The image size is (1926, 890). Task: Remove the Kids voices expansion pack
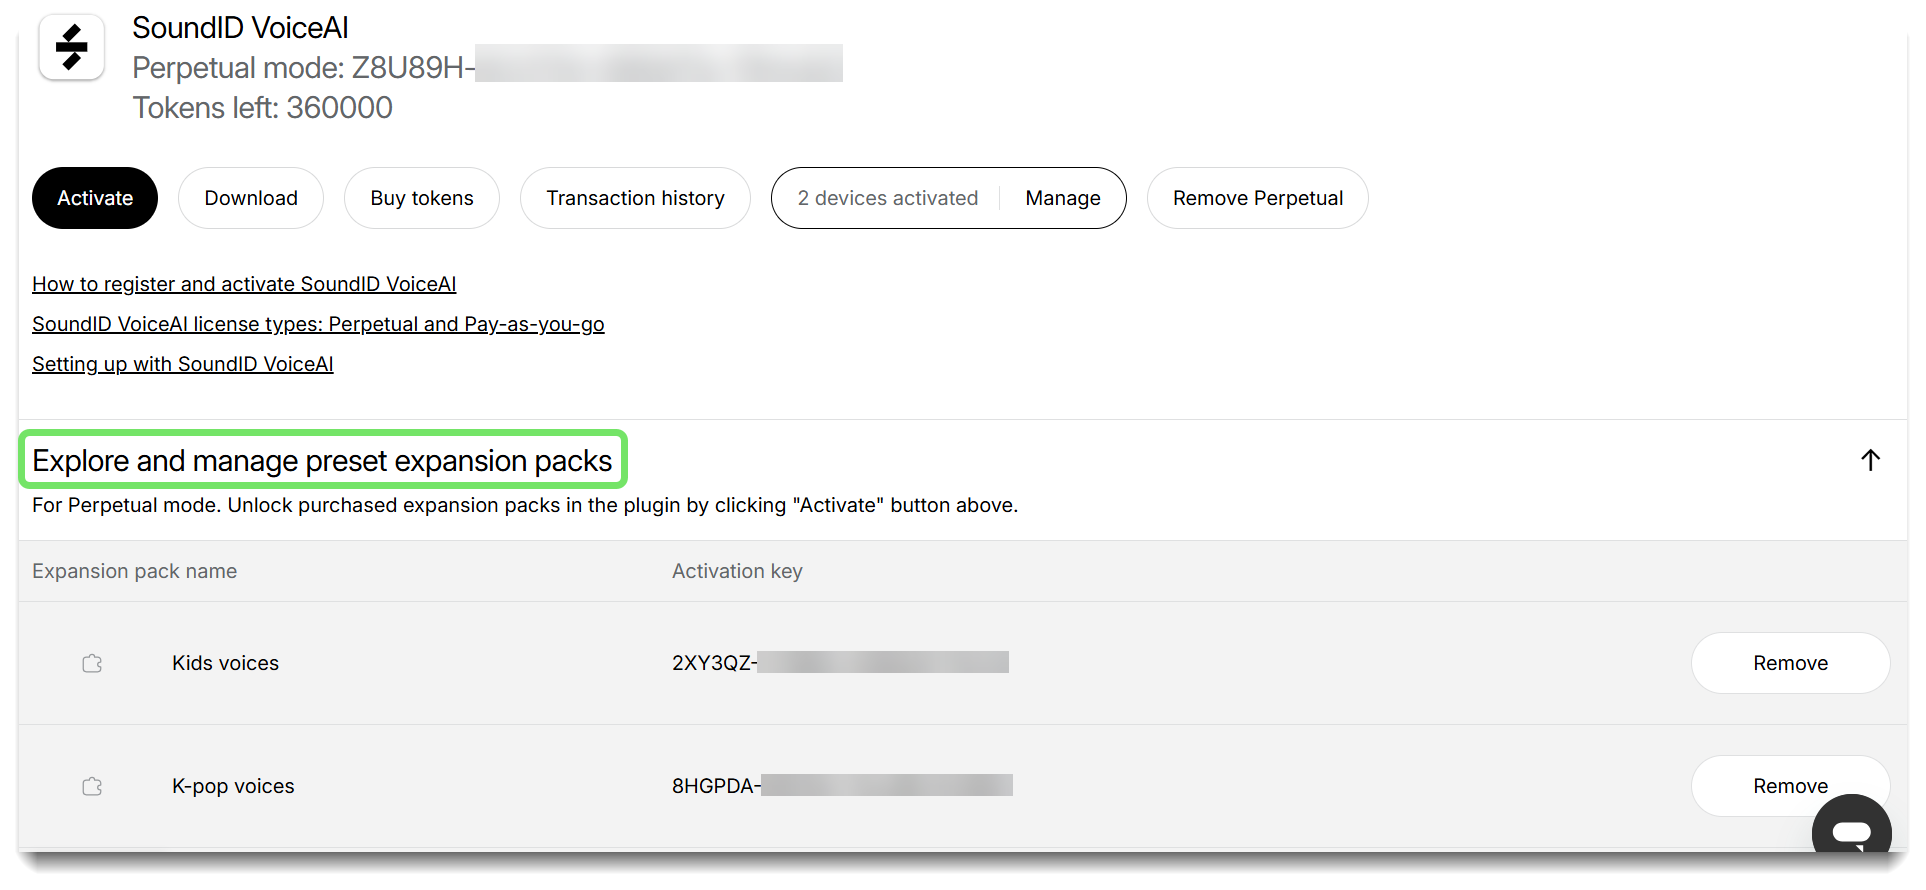1790,663
